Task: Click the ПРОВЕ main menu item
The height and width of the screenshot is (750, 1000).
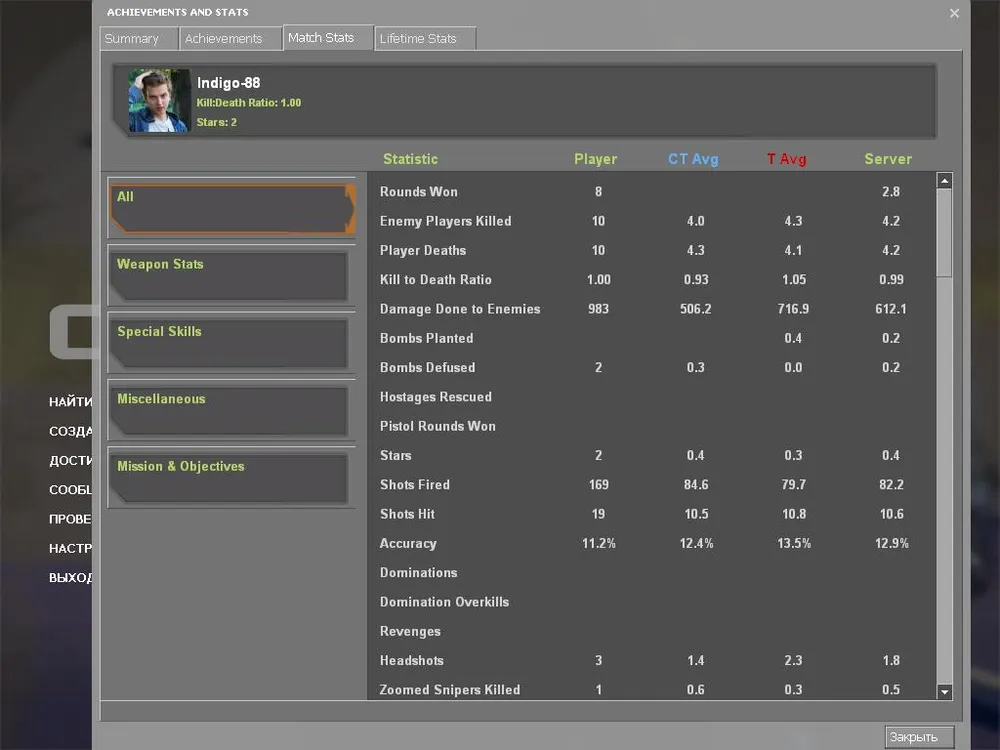Action: tap(70, 519)
